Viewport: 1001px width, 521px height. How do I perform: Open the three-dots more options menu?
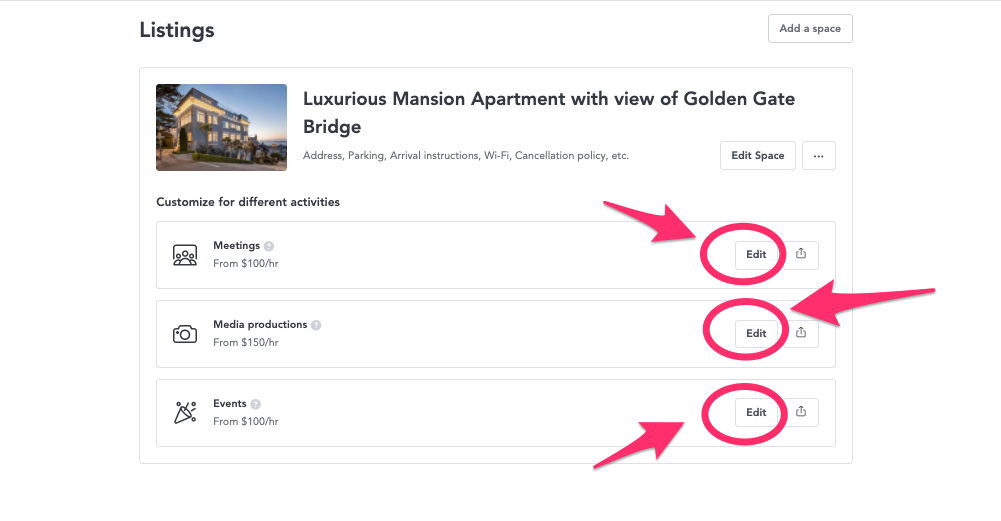818,155
